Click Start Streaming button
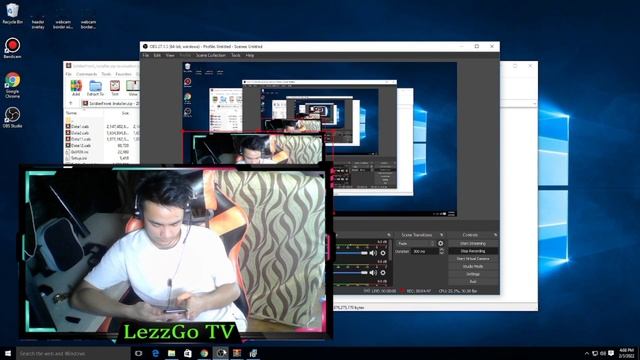 click(x=473, y=243)
